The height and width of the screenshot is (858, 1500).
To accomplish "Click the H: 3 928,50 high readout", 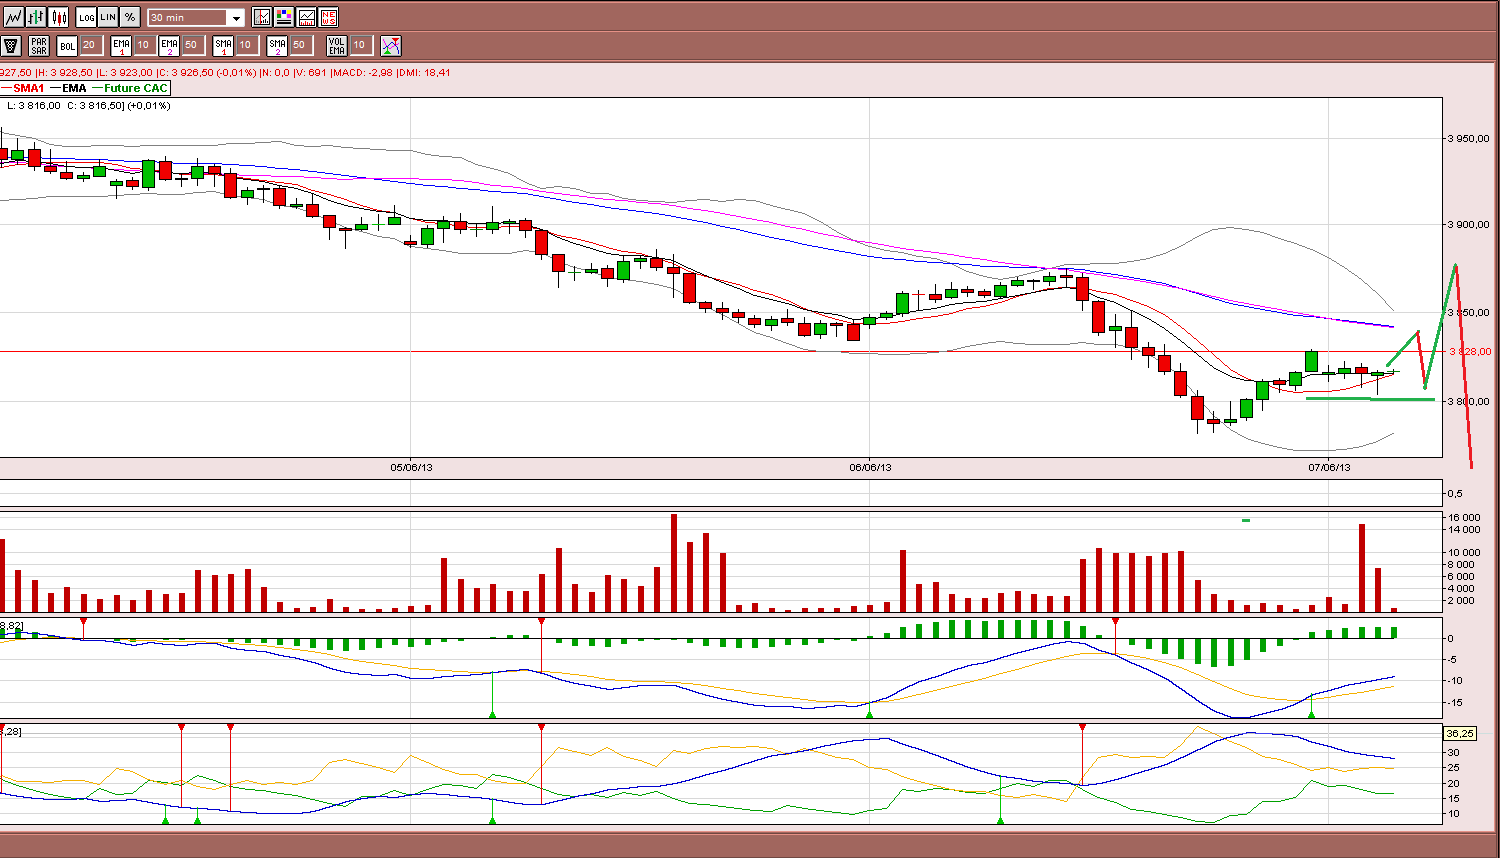I will pyautogui.click(x=65, y=73).
